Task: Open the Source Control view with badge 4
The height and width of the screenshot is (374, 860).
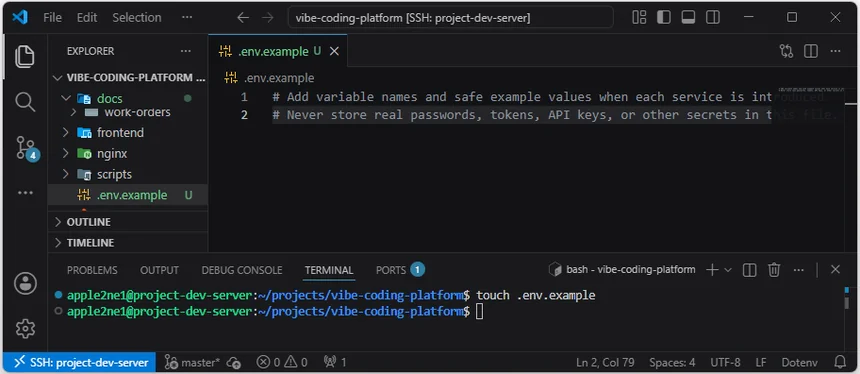Action: 26,148
